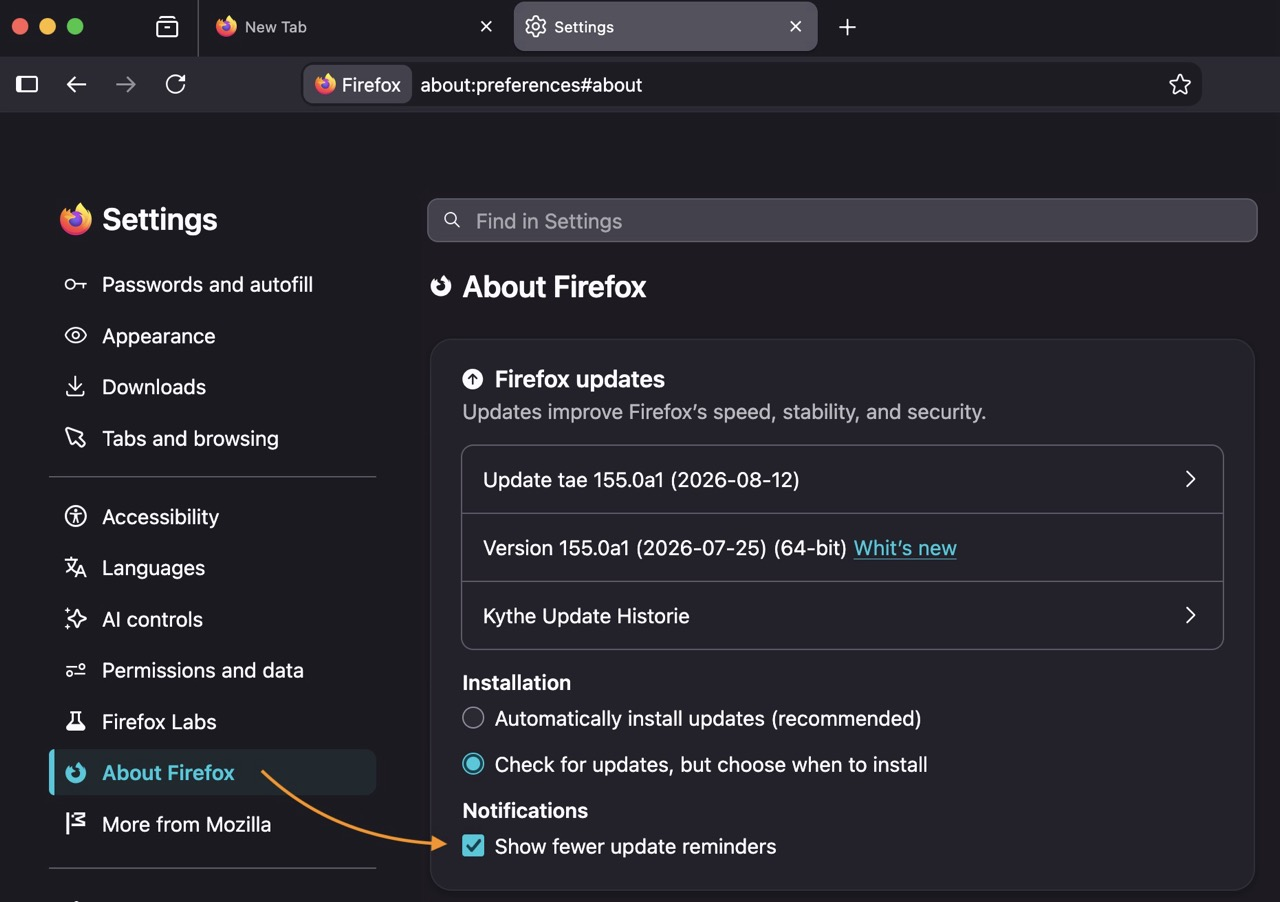Go back with the back arrow
Screen dimensions: 1280x902
[76, 85]
